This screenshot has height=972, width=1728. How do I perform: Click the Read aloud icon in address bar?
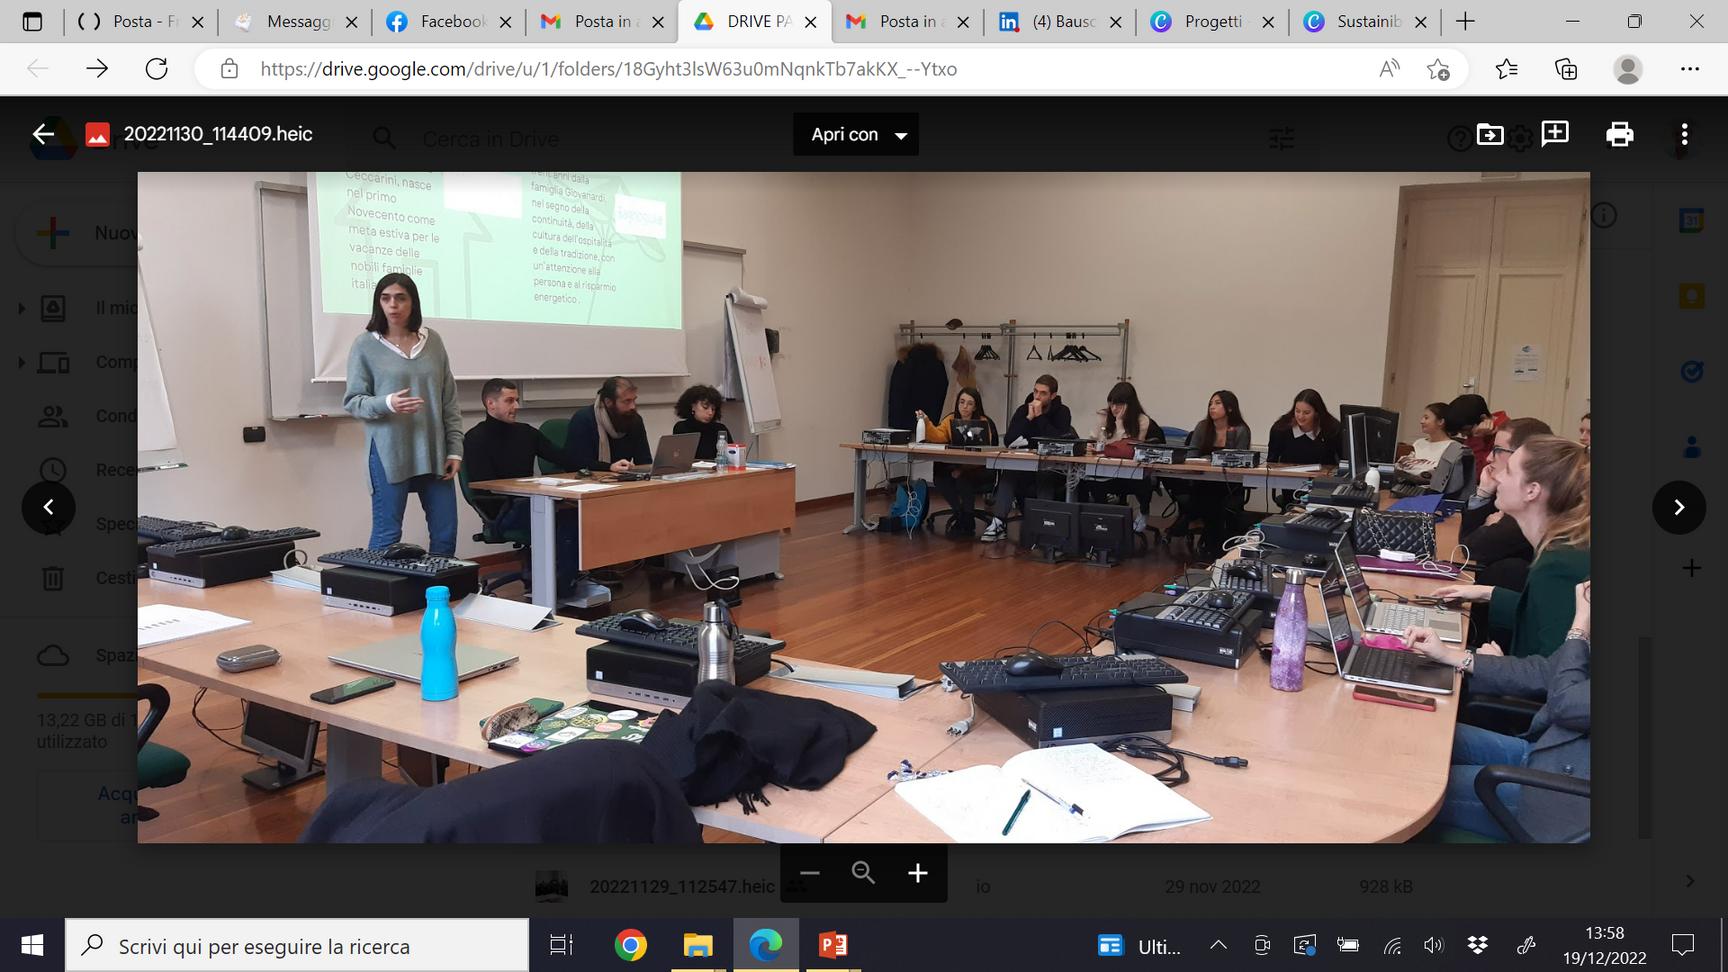pos(1389,69)
